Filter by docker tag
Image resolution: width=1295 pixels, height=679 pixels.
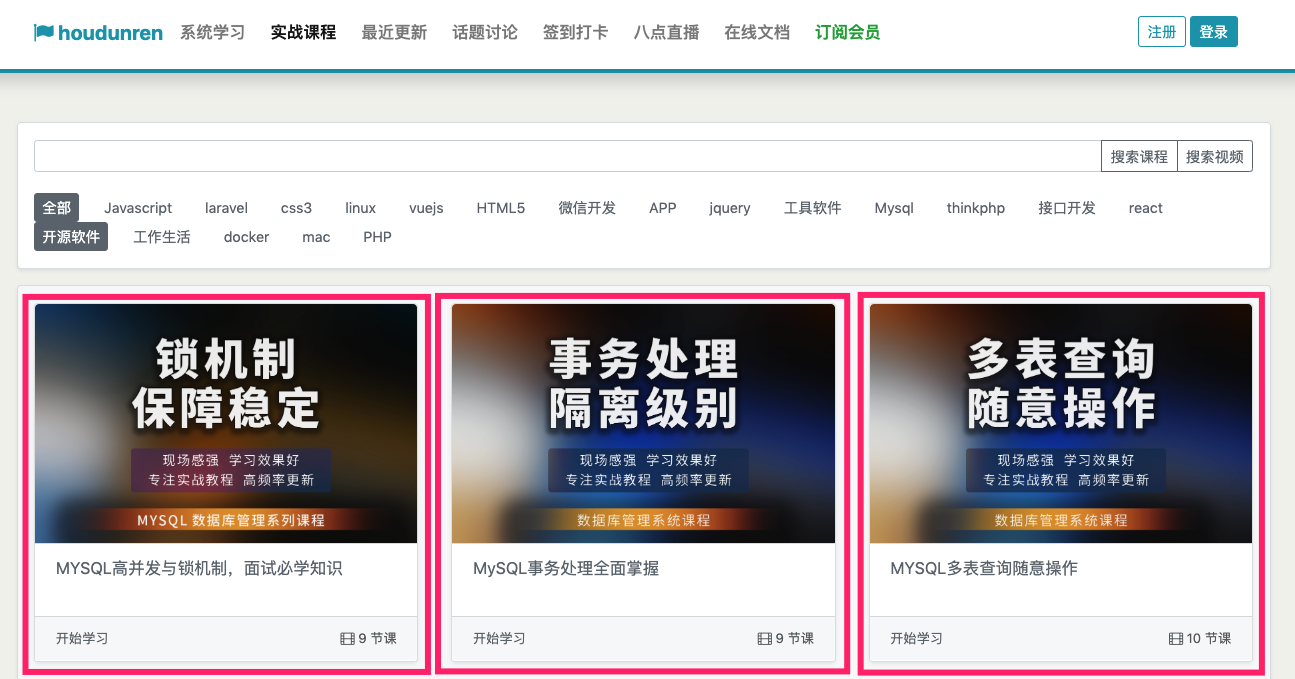[x=246, y=237]
